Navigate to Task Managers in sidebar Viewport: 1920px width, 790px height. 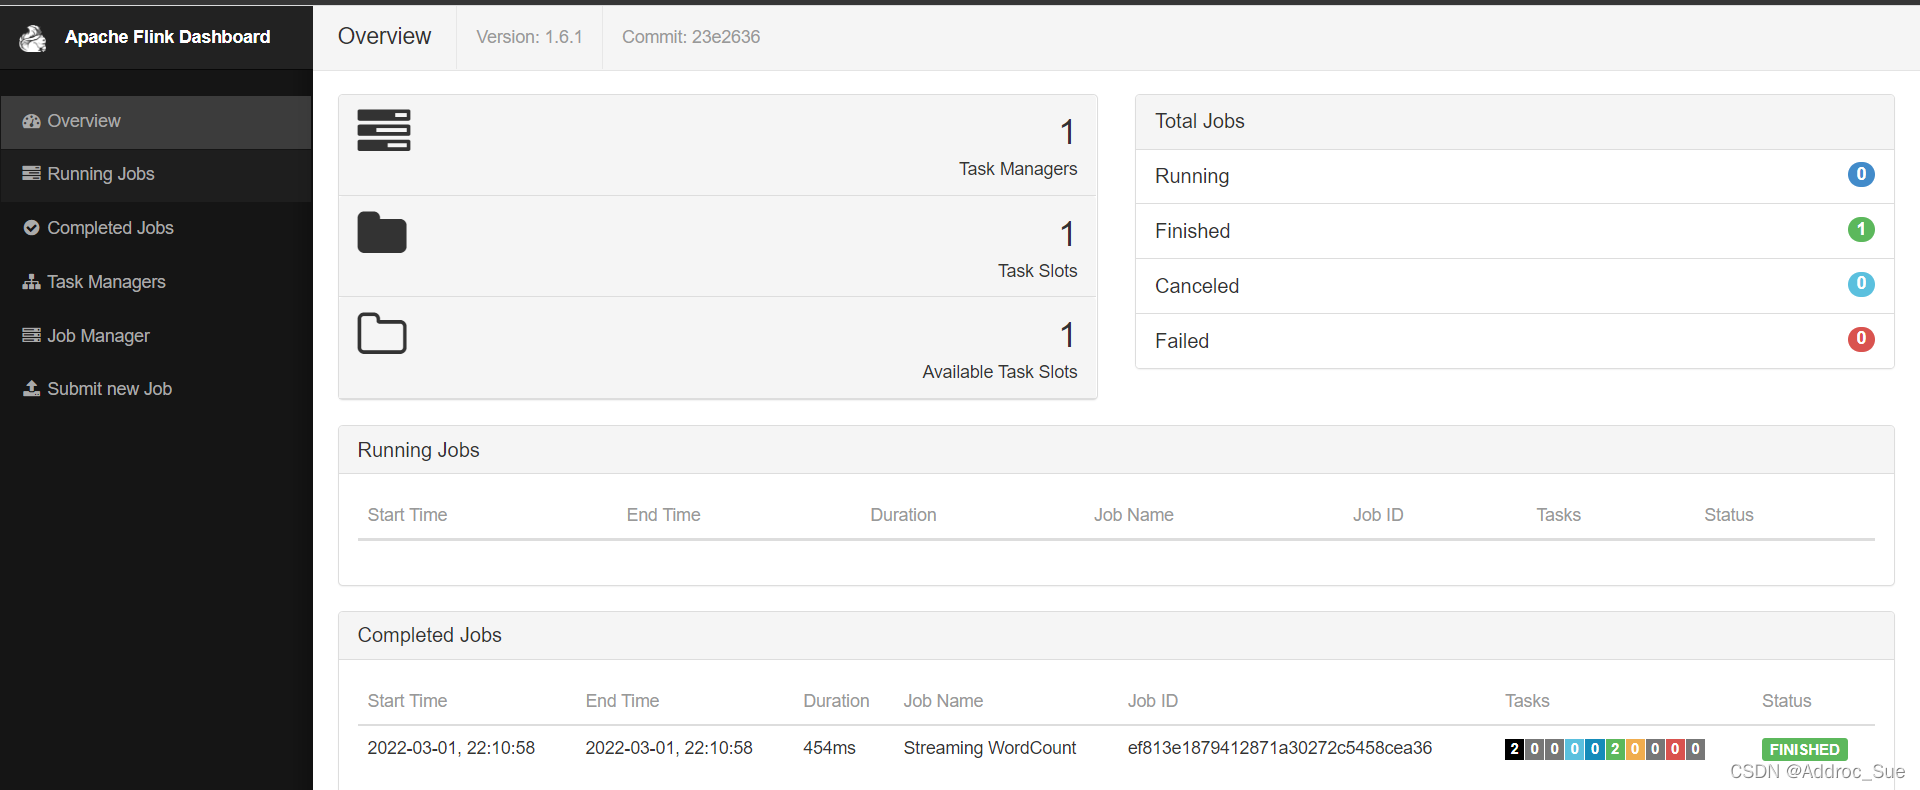156,283
